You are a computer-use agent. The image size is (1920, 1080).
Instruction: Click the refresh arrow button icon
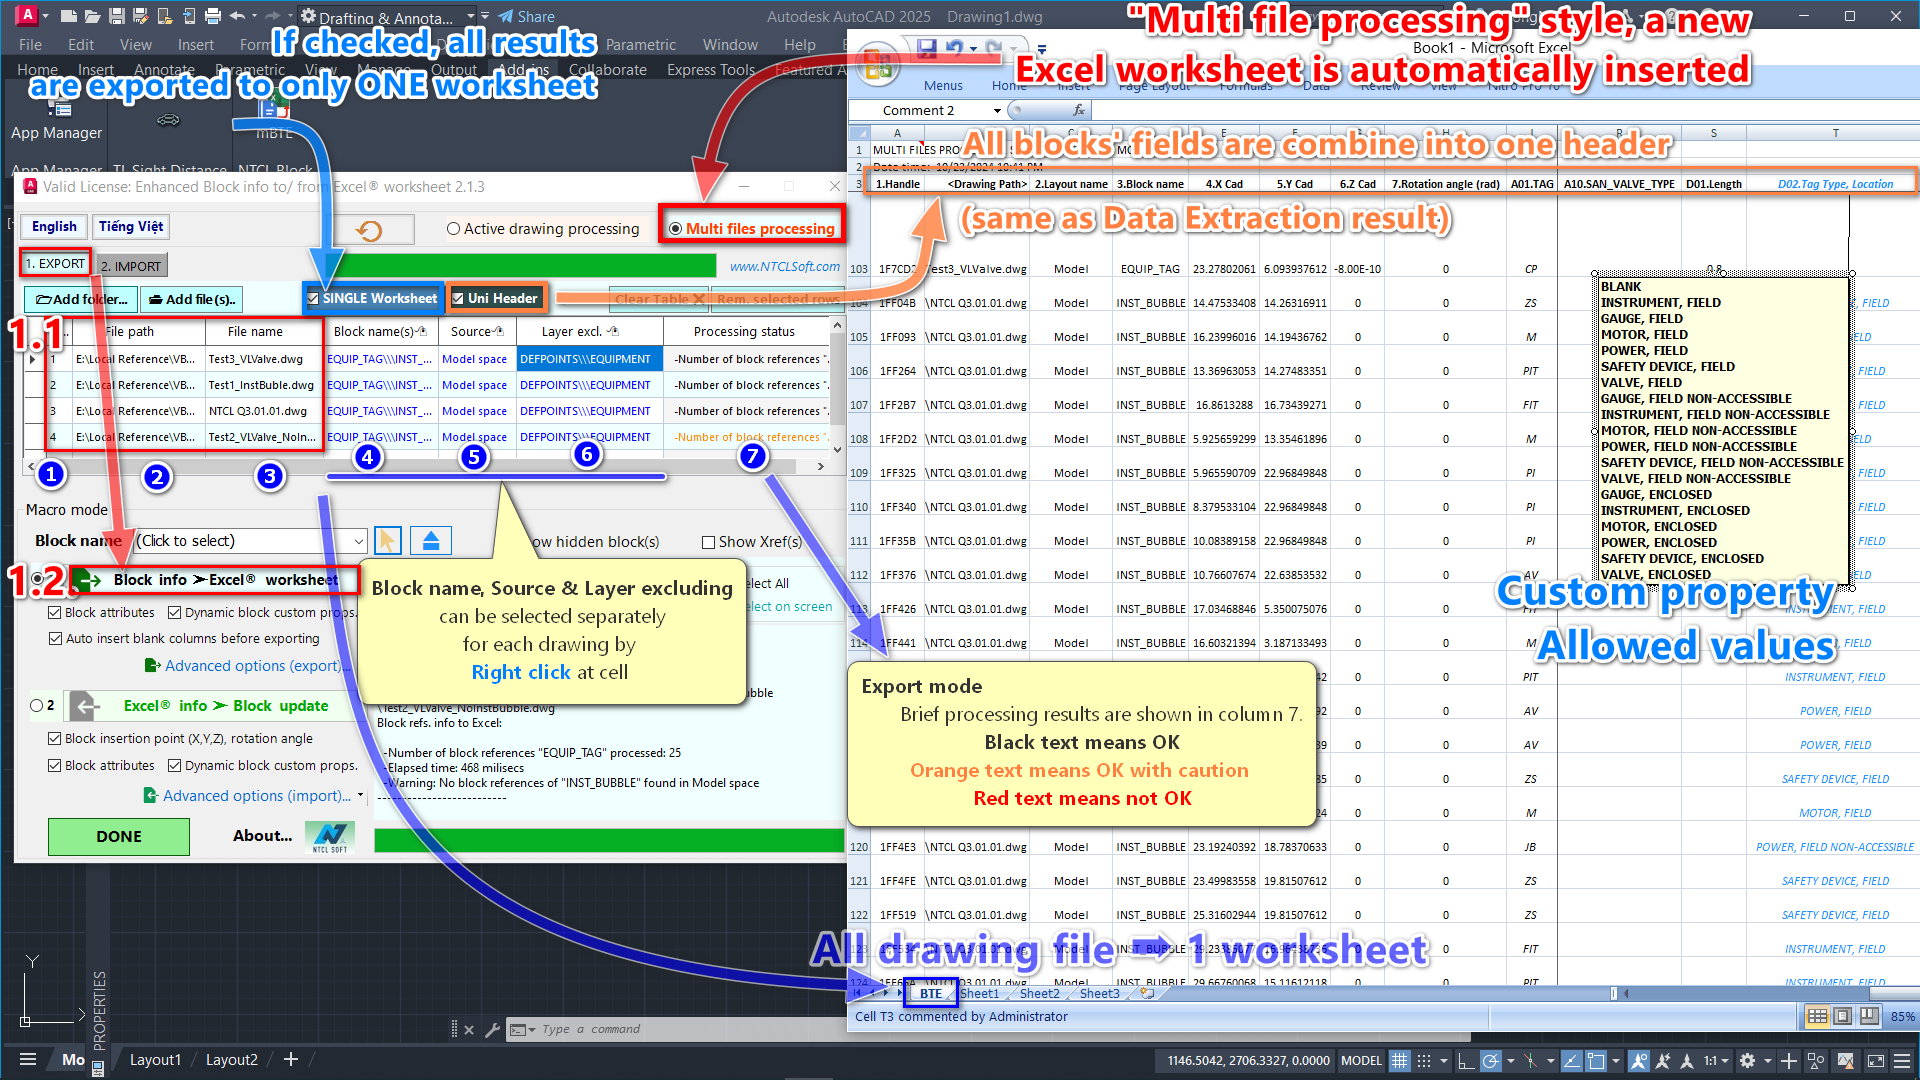tap(369, 230)
